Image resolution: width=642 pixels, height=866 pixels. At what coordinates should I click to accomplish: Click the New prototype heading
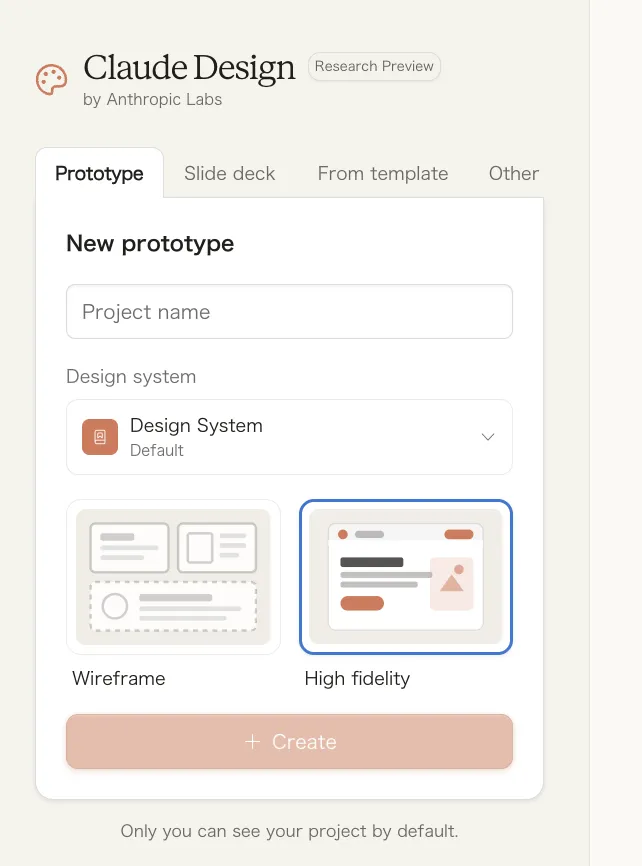(x=150, y=244)
